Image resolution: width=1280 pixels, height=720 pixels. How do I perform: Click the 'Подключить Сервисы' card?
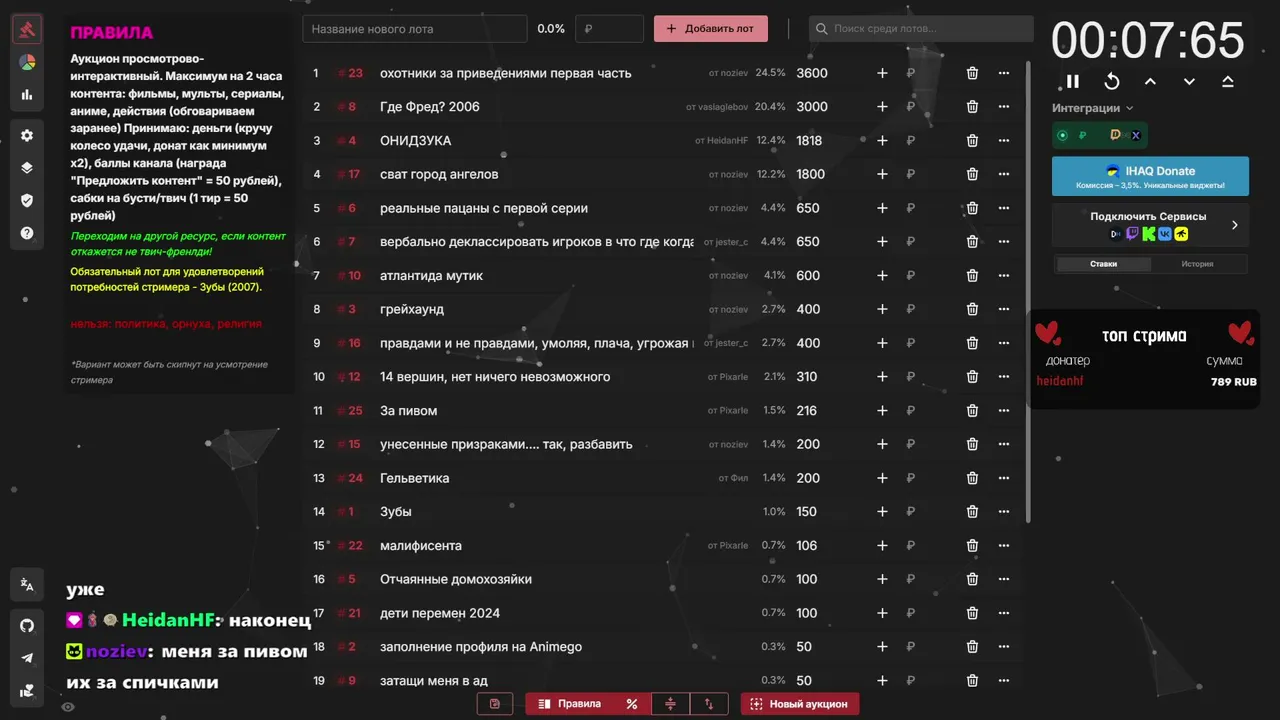(1150, 225)
